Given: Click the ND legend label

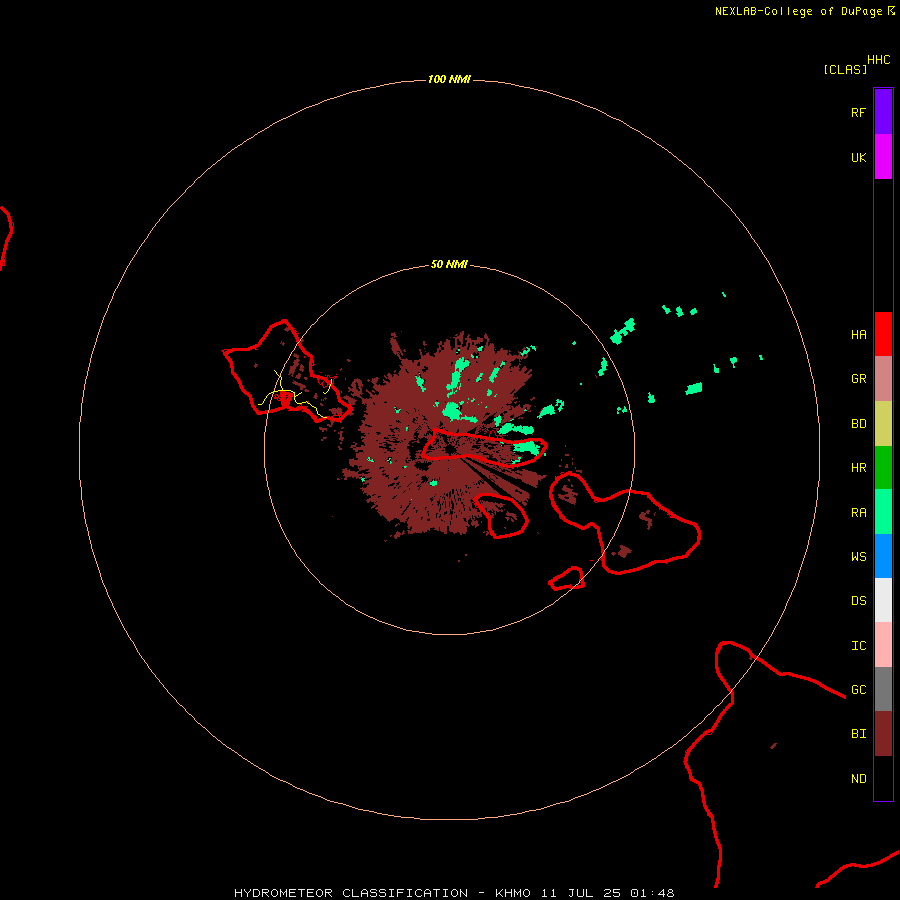Looking at the screenshot, I should coord(858,778).
